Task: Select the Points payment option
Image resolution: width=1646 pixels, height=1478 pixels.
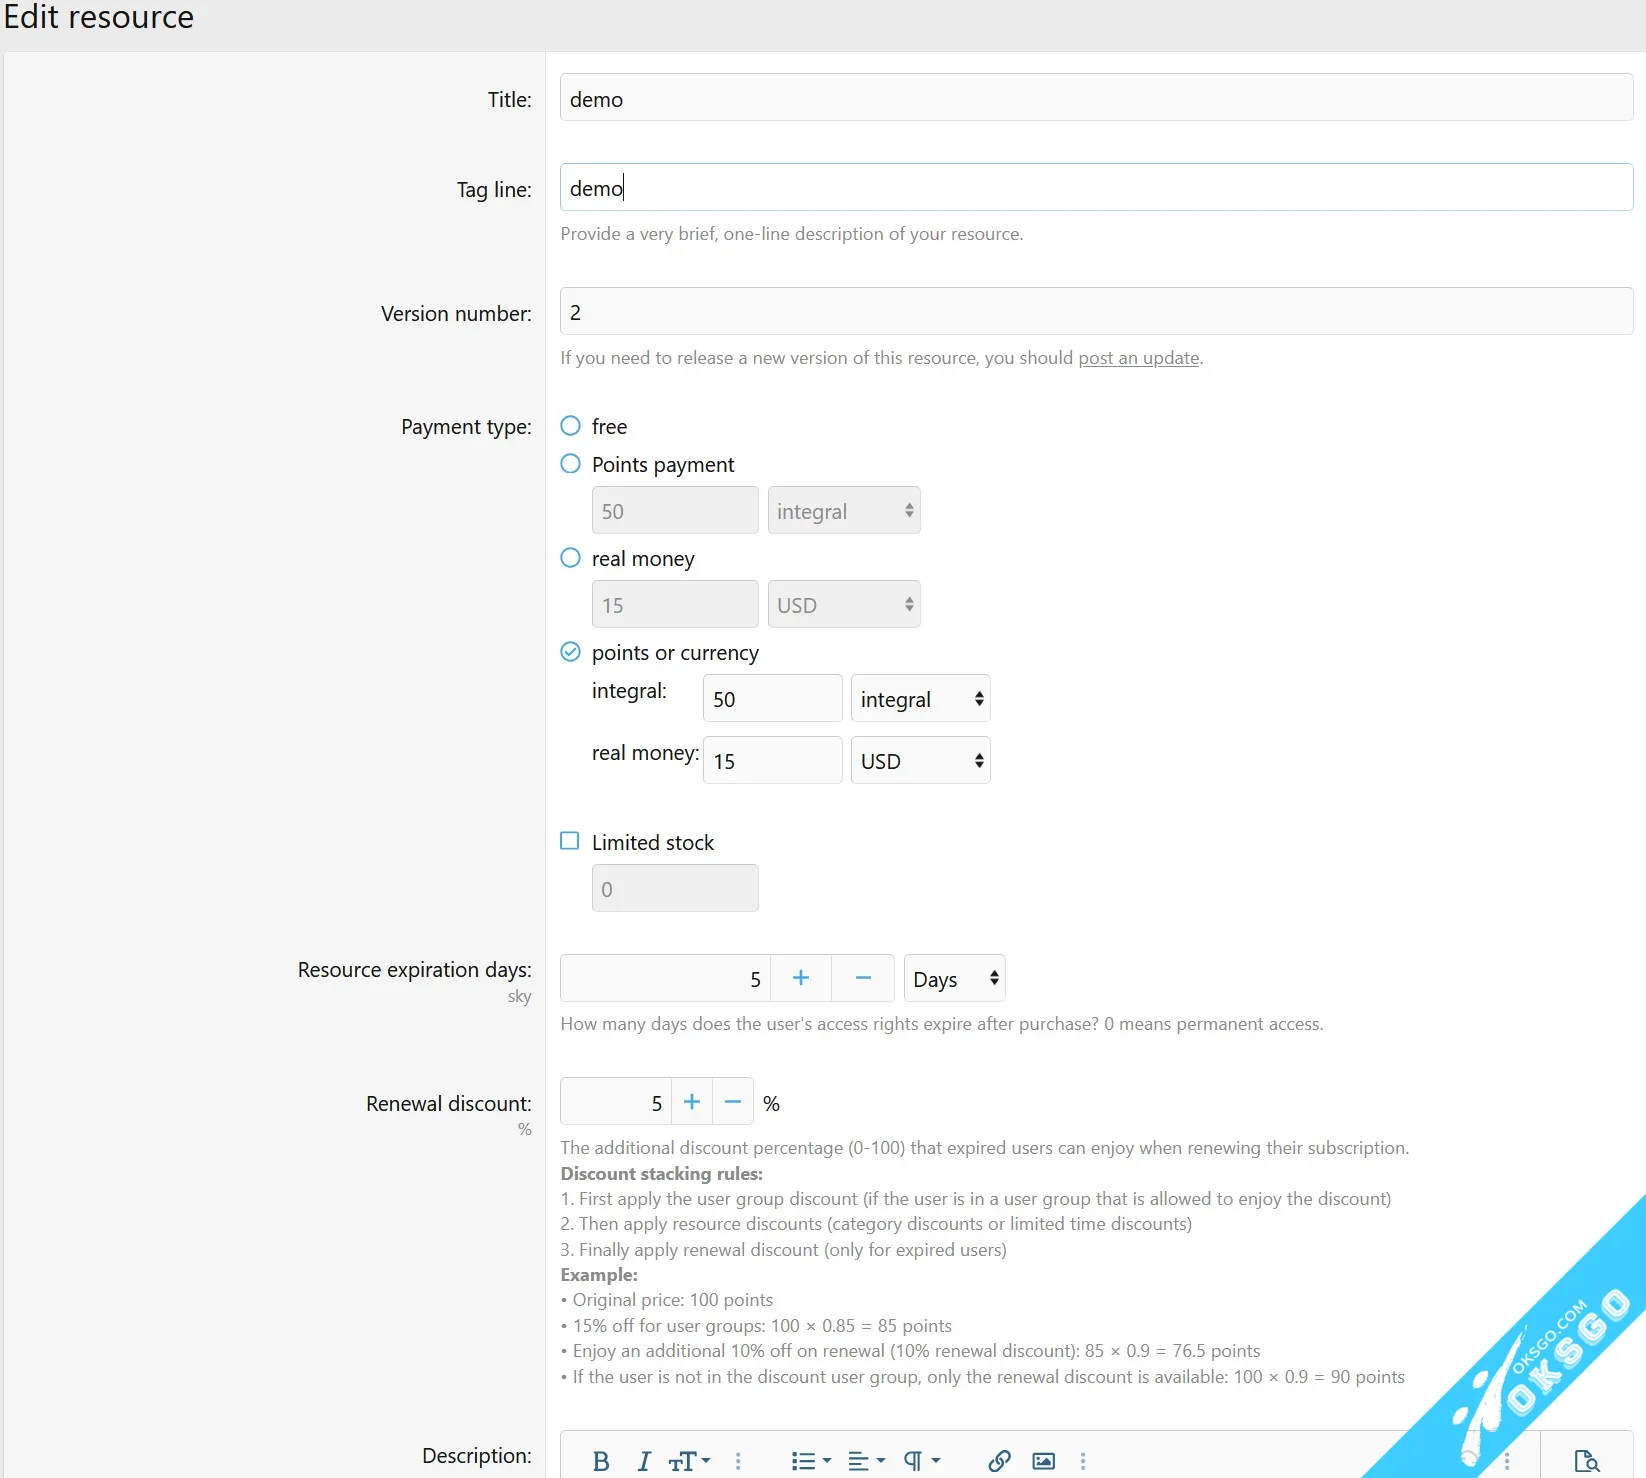Action: (x=570, y=464)
